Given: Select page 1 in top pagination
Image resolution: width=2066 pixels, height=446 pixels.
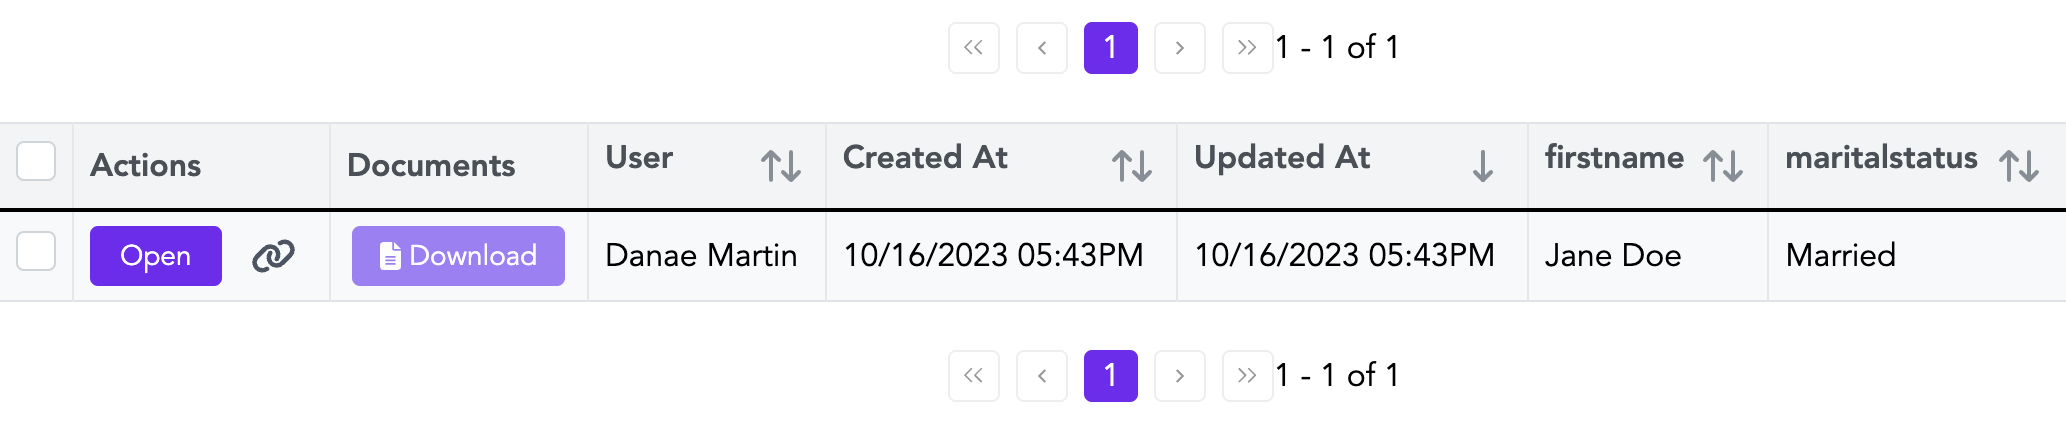Looking at the screenshot, I should pos(1110,48).
